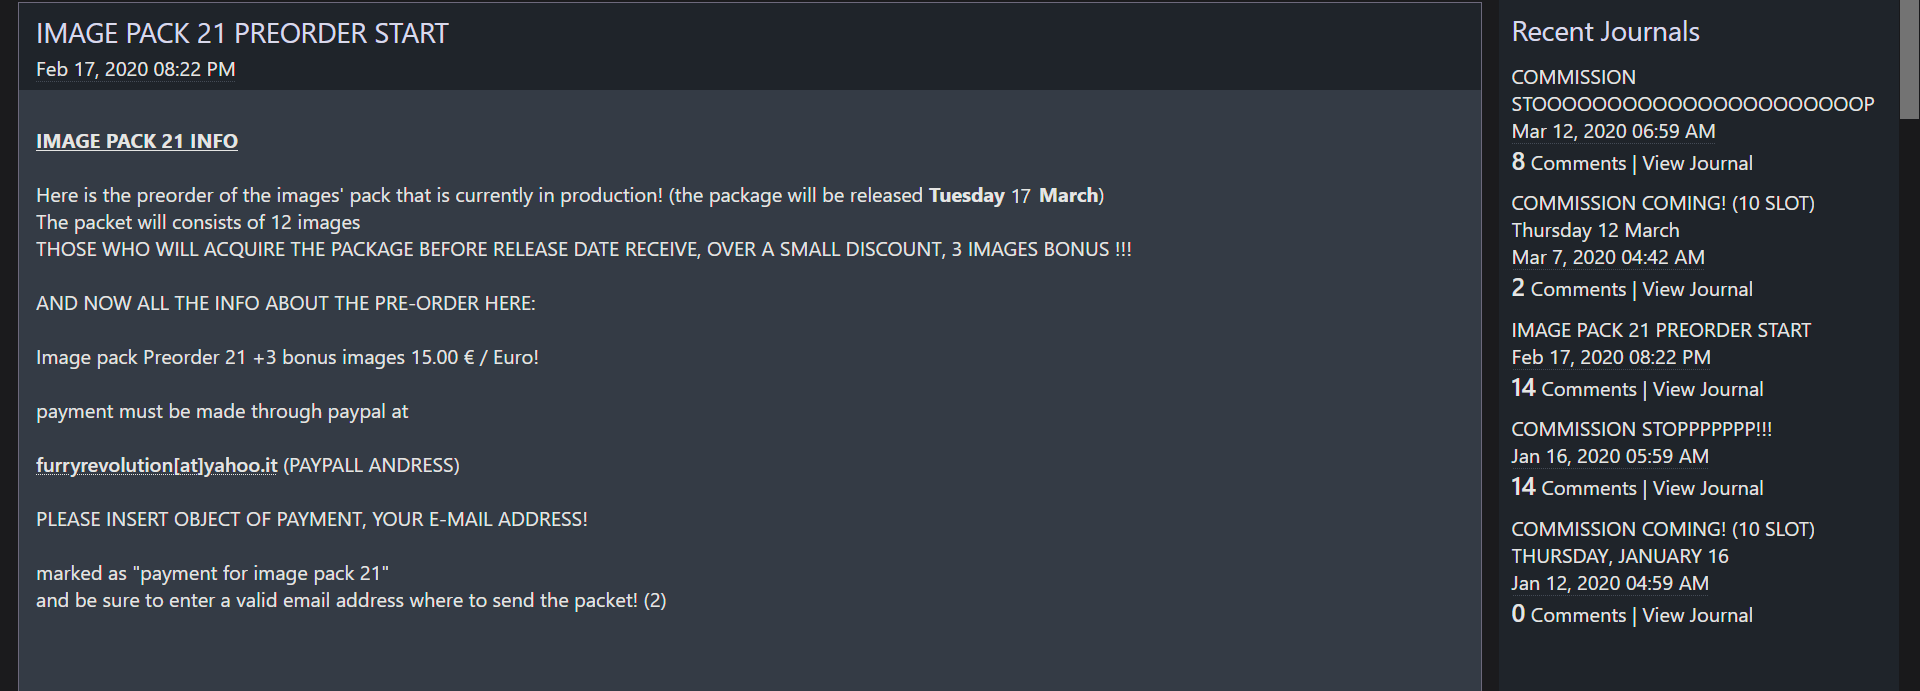
Task: Open the 8 Comments link
Action: pos(1569,162)
